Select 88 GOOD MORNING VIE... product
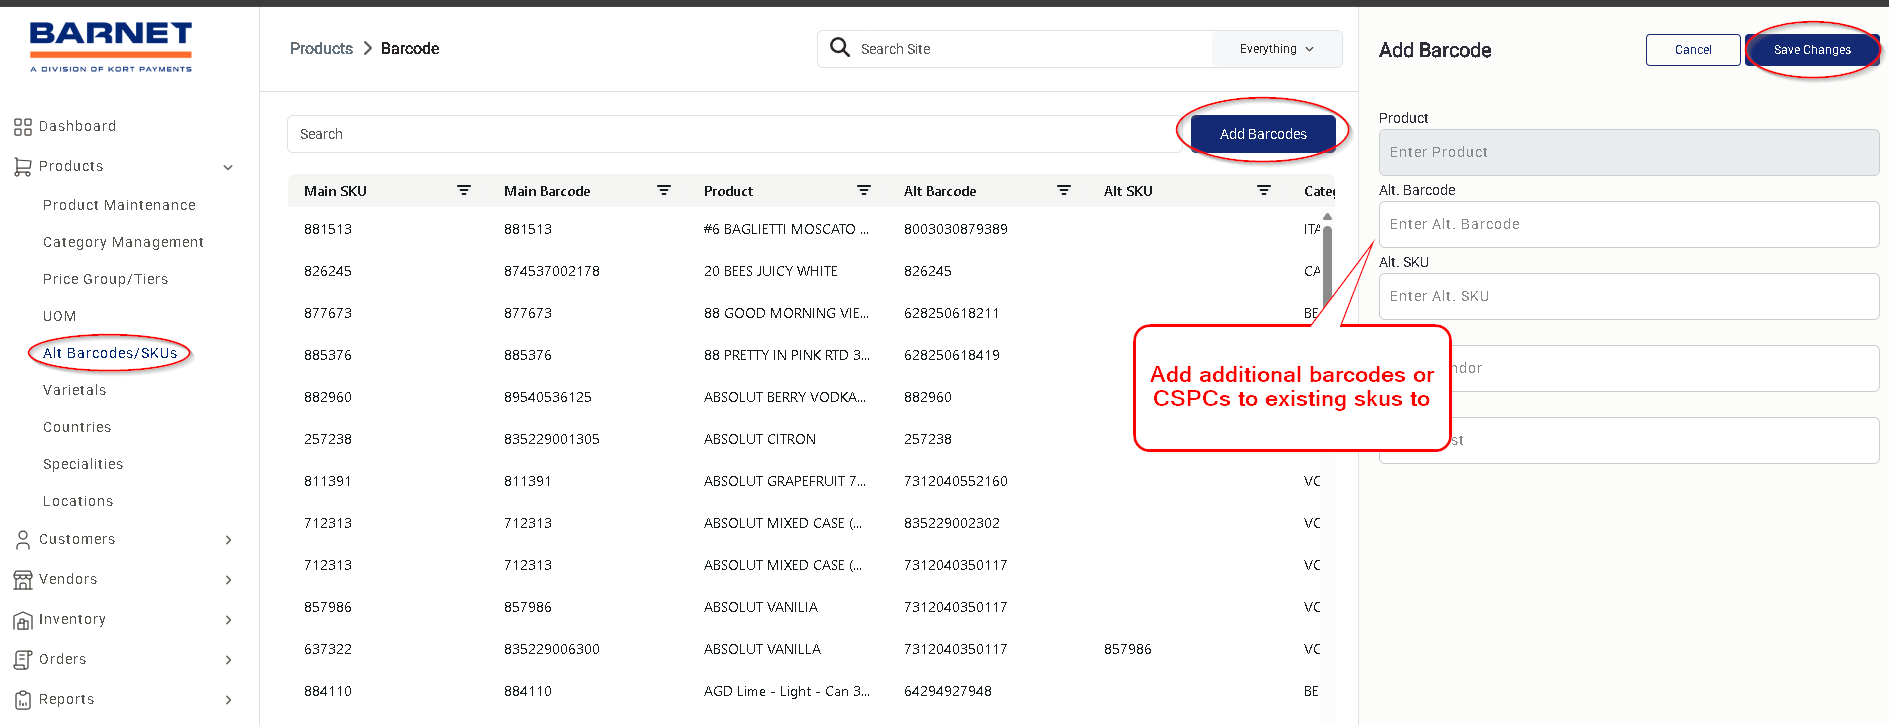1889x725 pixels. [x=786, y=313]
